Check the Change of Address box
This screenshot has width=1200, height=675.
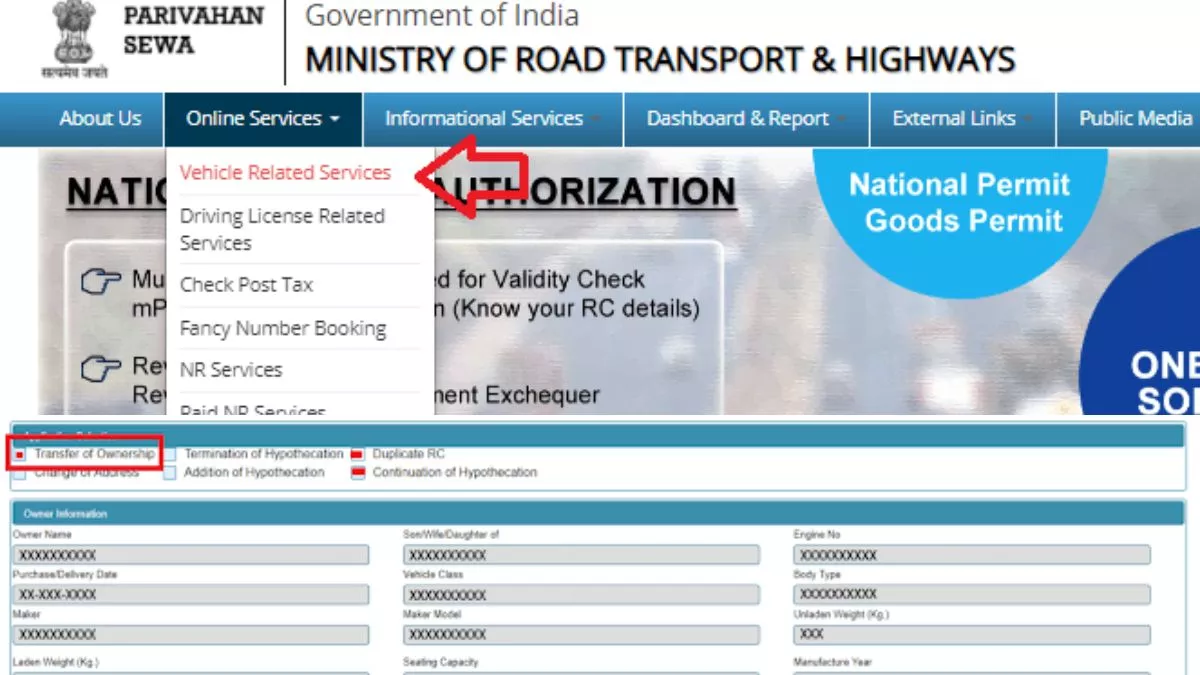[20, 473]
